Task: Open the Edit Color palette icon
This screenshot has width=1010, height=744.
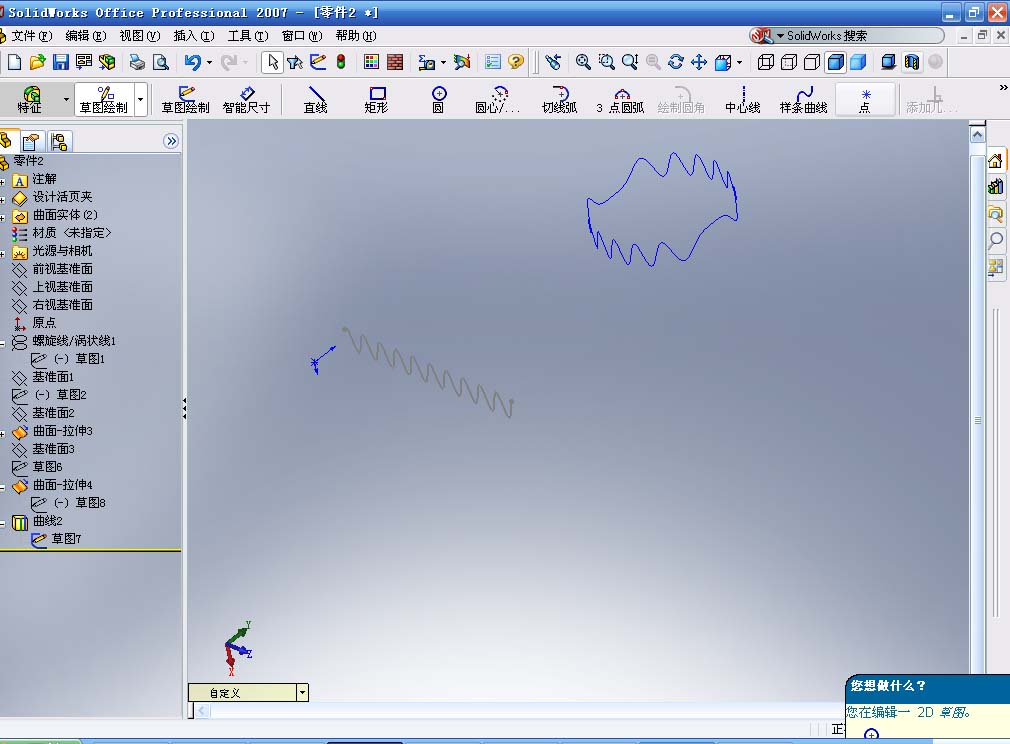Action: coord(372,62)
